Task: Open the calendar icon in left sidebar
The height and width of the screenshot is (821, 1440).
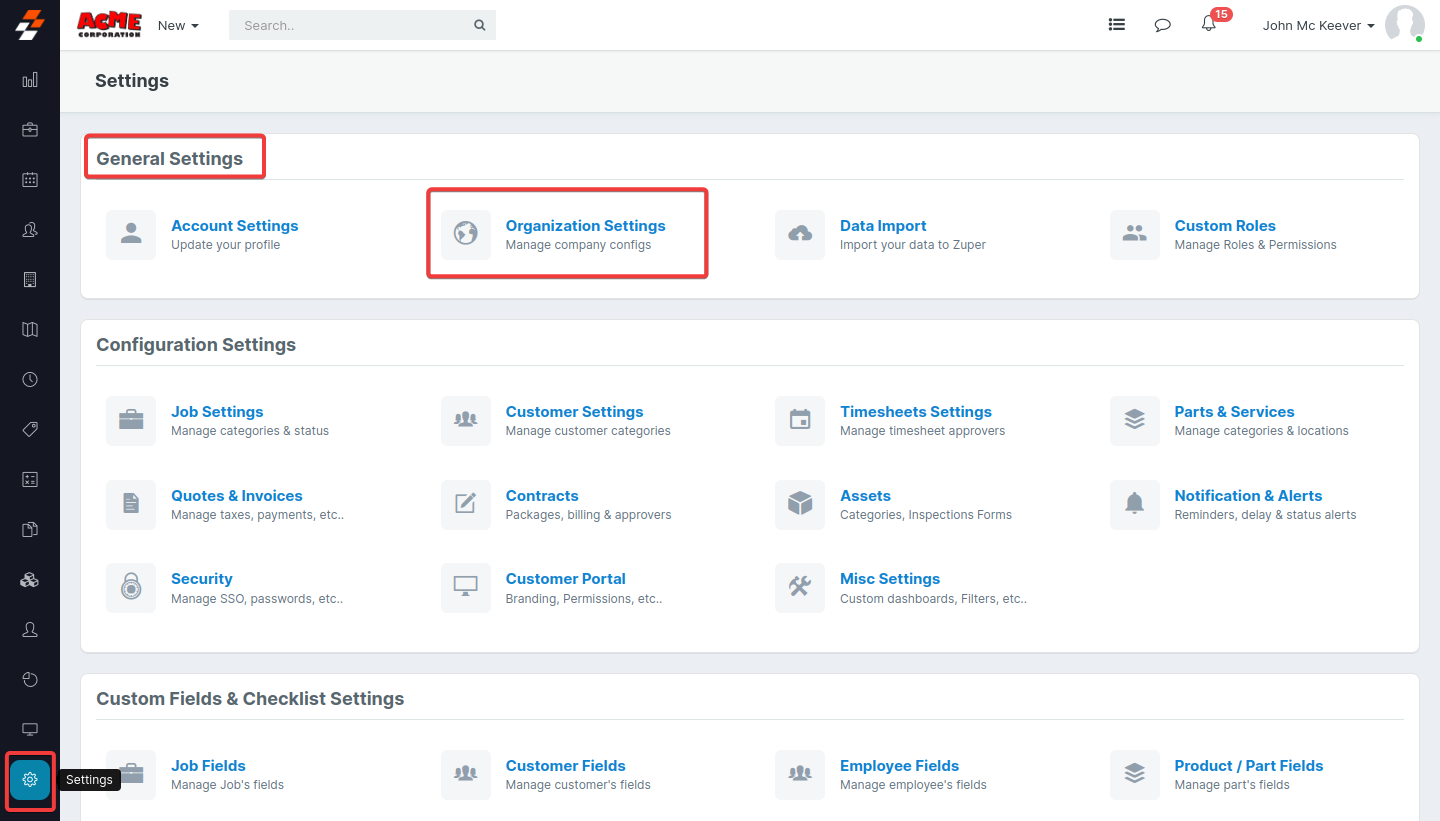Action: click(30, 180)
